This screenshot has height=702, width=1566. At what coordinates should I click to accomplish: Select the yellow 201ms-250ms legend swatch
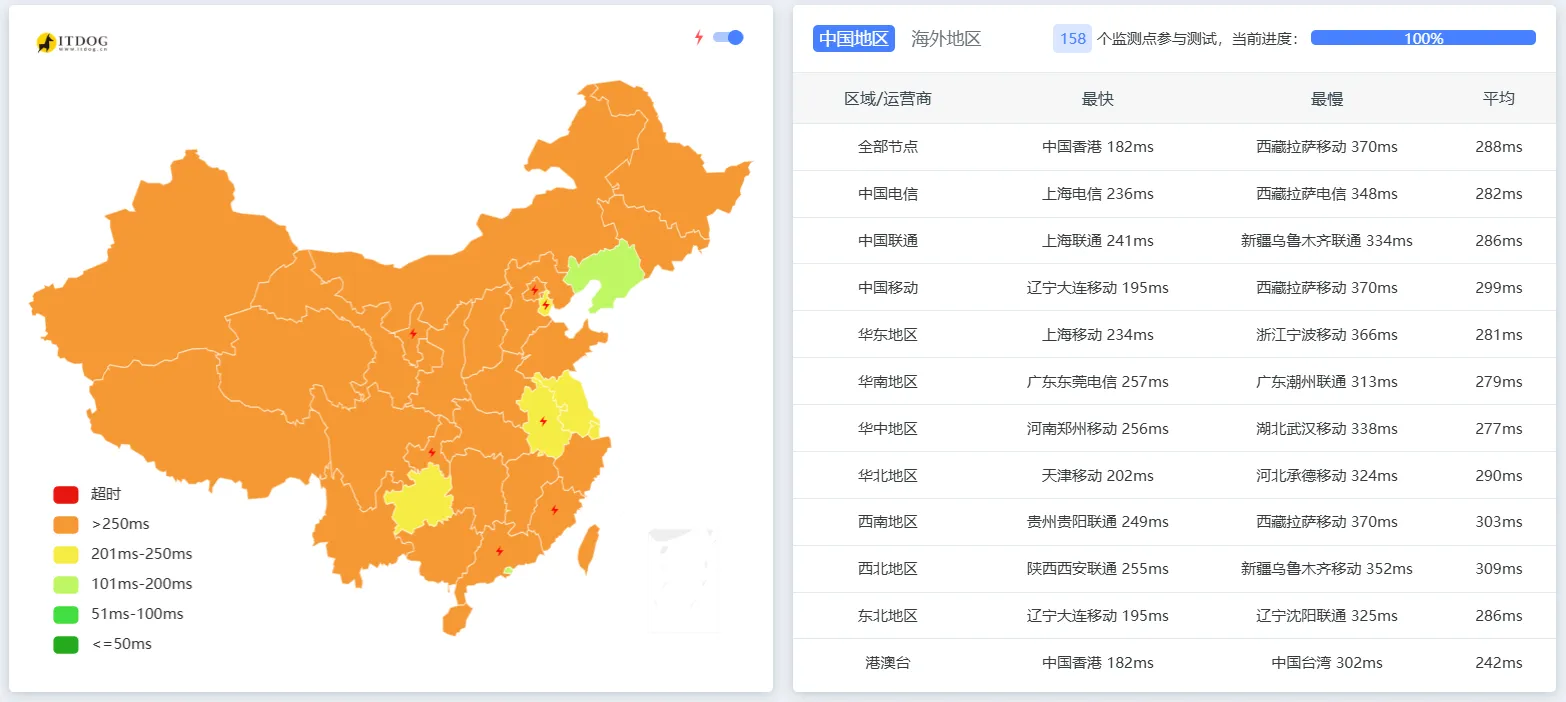tap(63, 553)
